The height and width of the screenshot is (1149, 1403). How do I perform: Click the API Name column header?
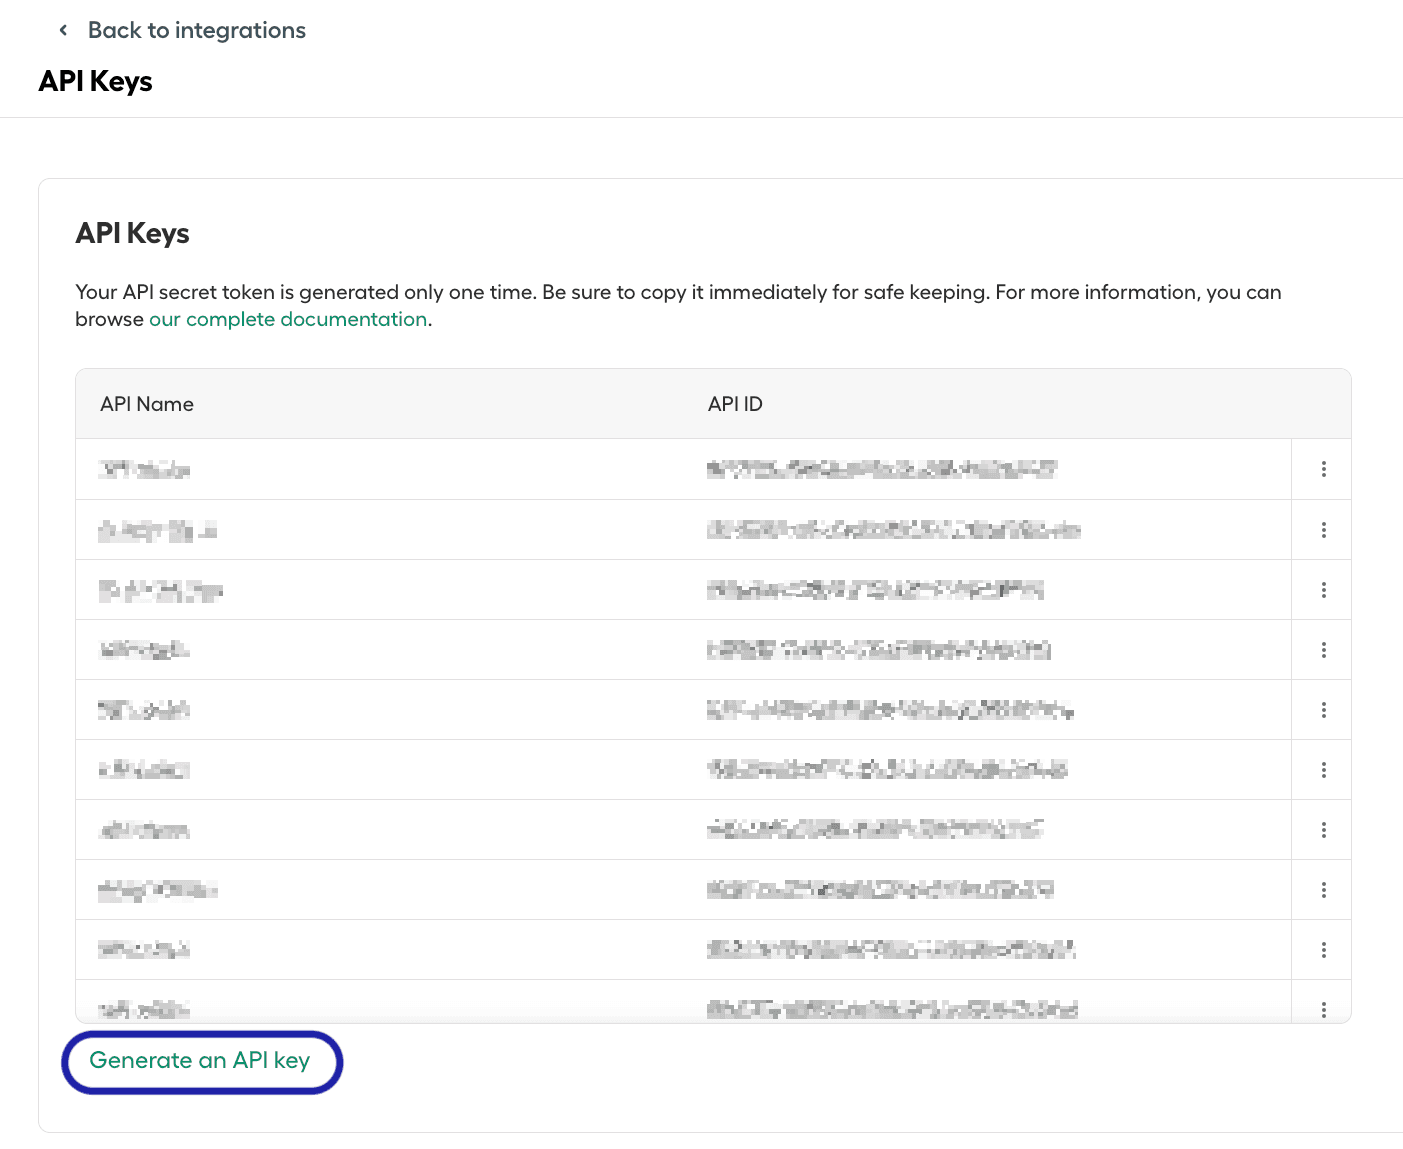[x=147, y=404]
